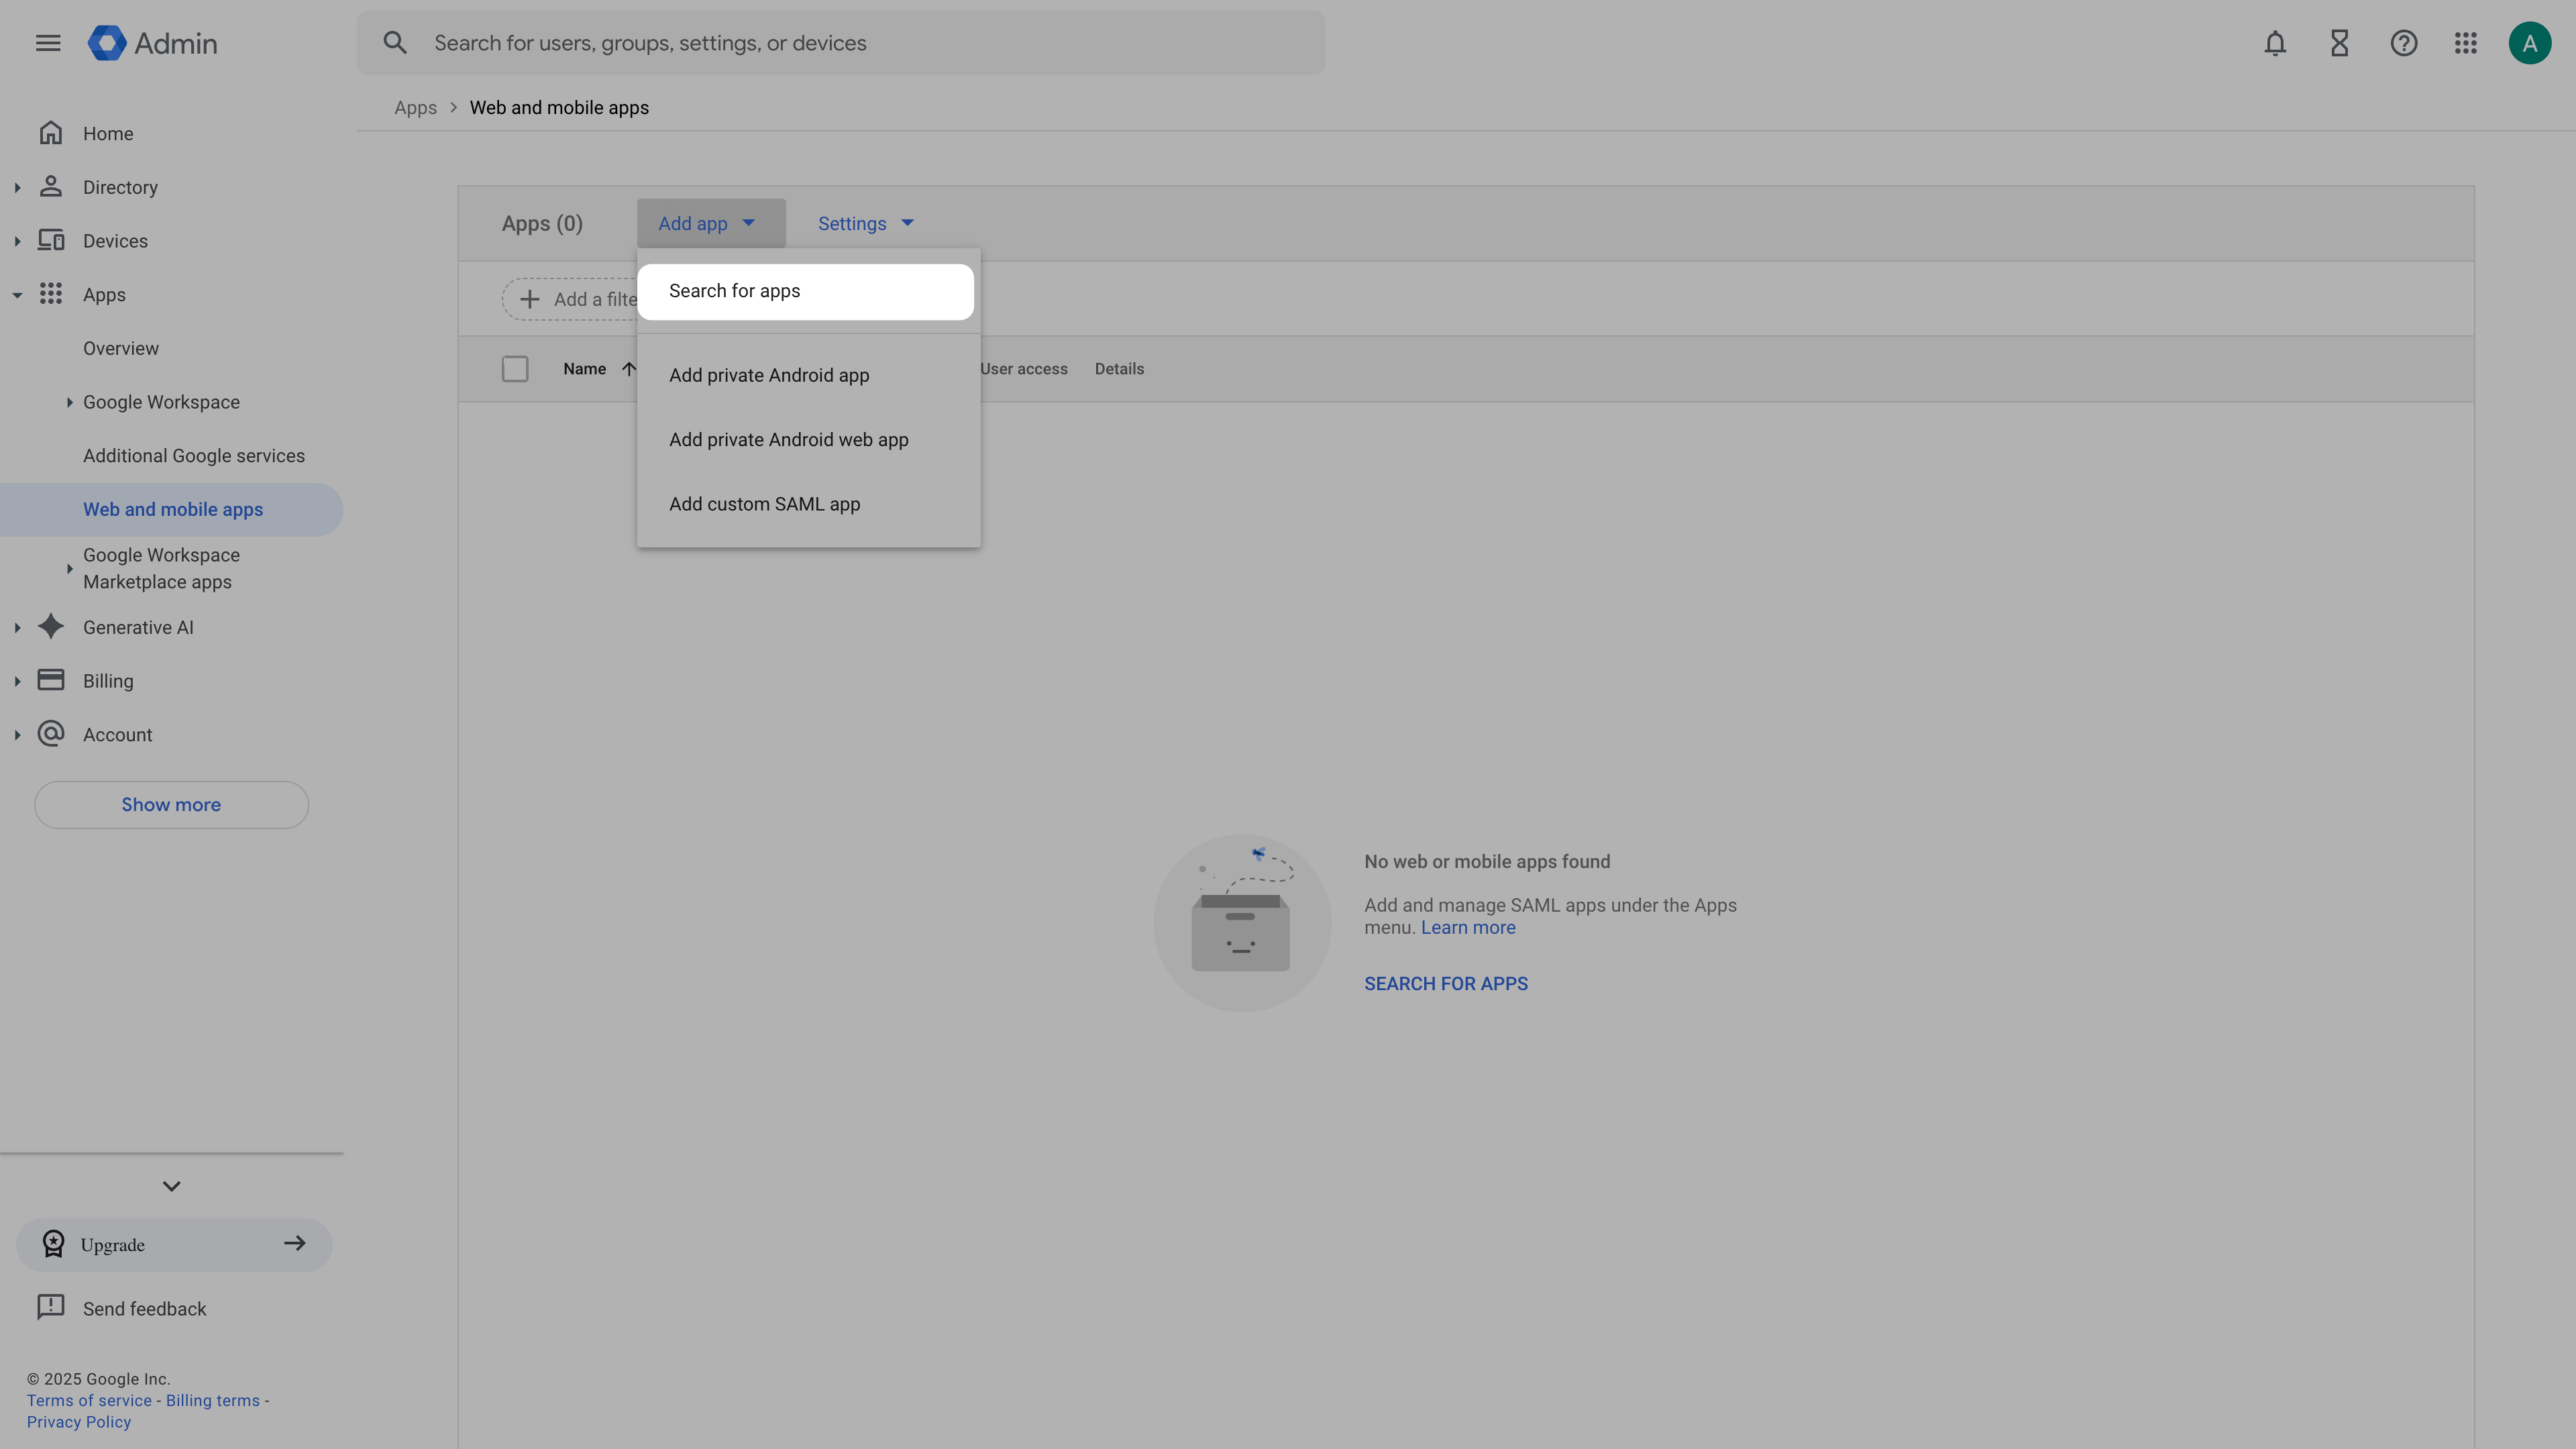
Task: Click the SEARCH FOR APPS link
Action: tap(1445, 983)
